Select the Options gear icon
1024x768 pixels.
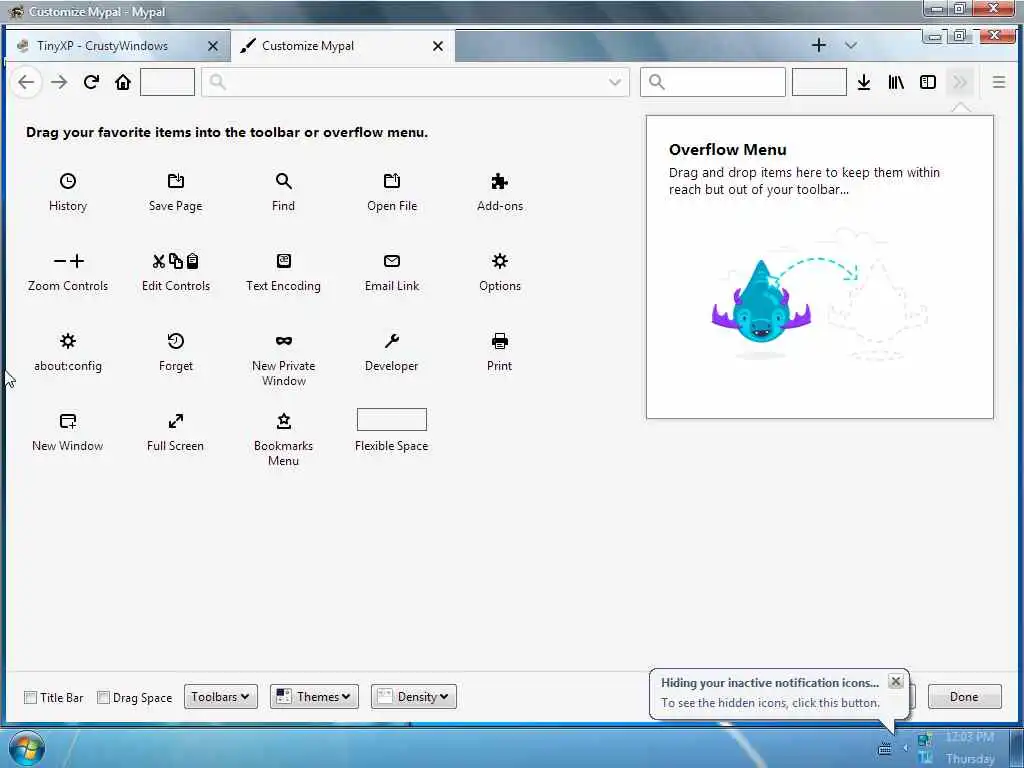point(500,261)
